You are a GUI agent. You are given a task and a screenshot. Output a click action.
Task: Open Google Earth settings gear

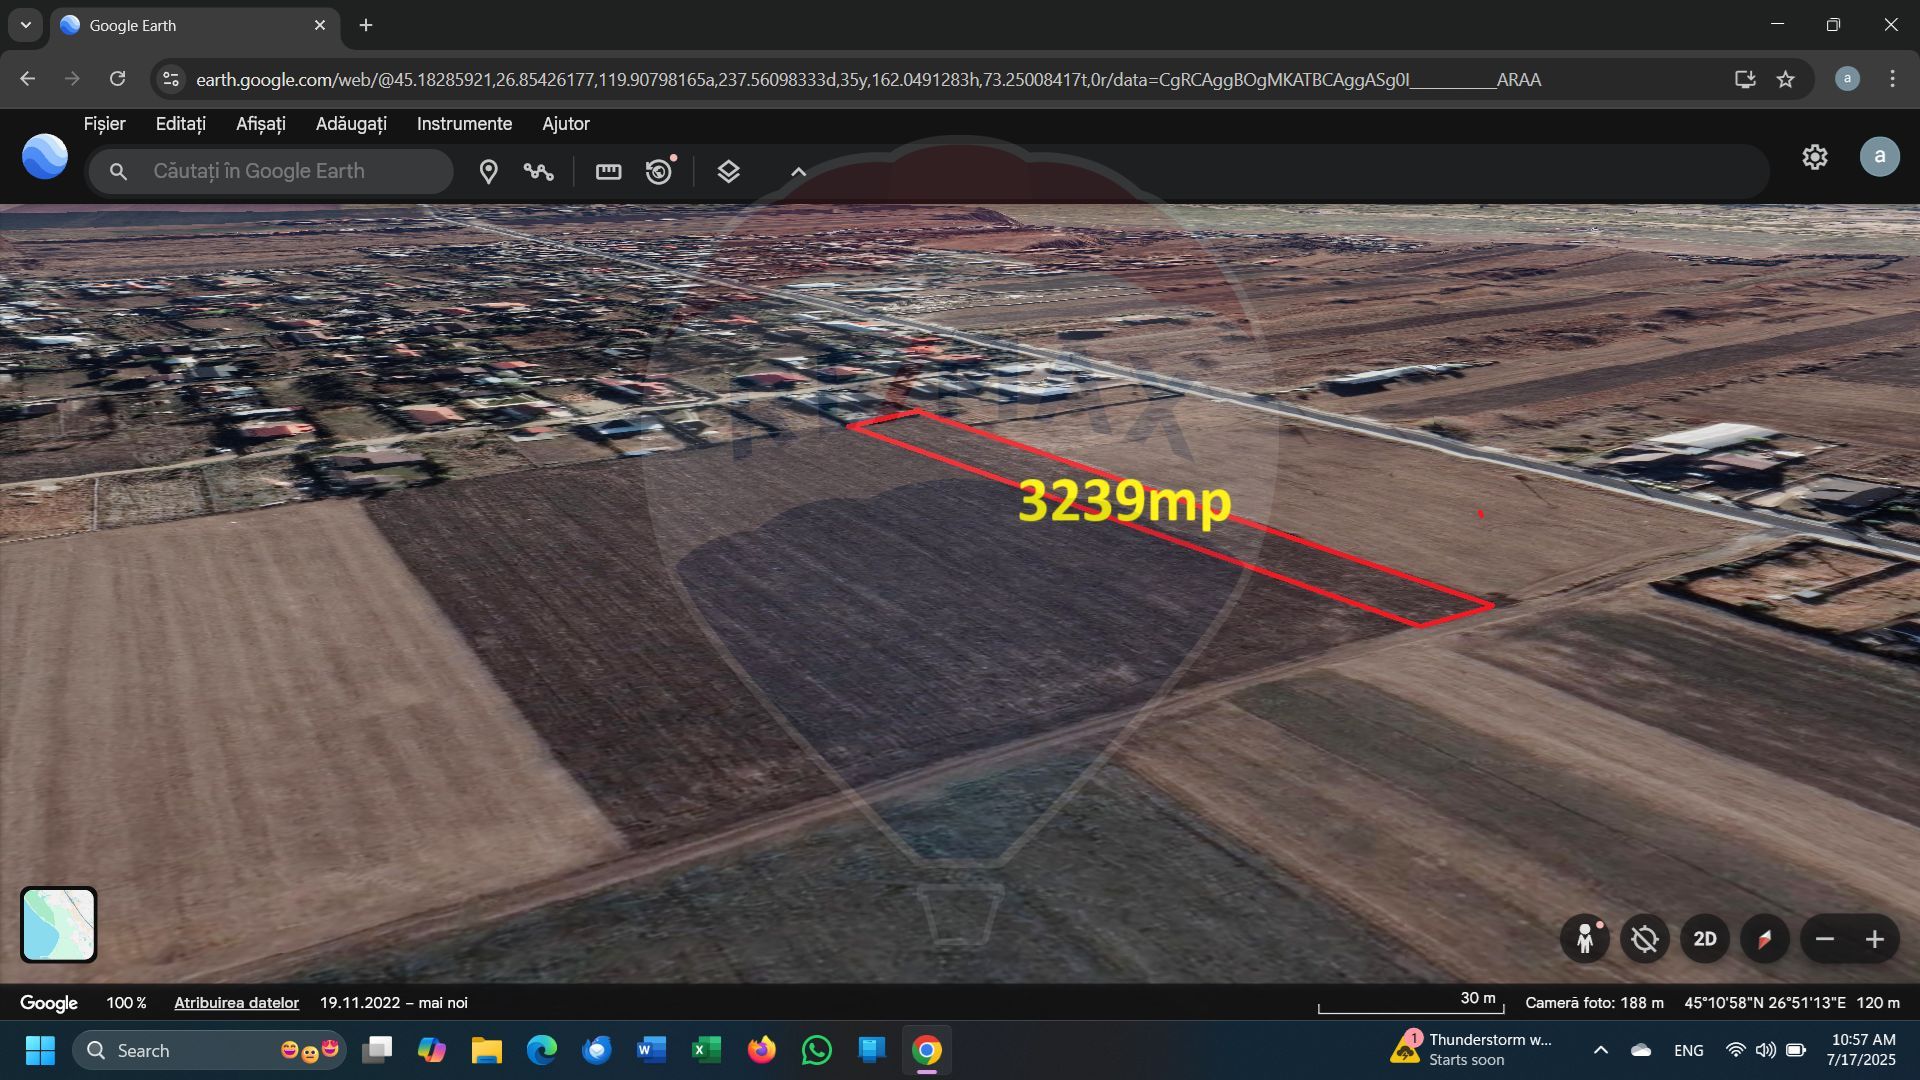(1814, 157)
